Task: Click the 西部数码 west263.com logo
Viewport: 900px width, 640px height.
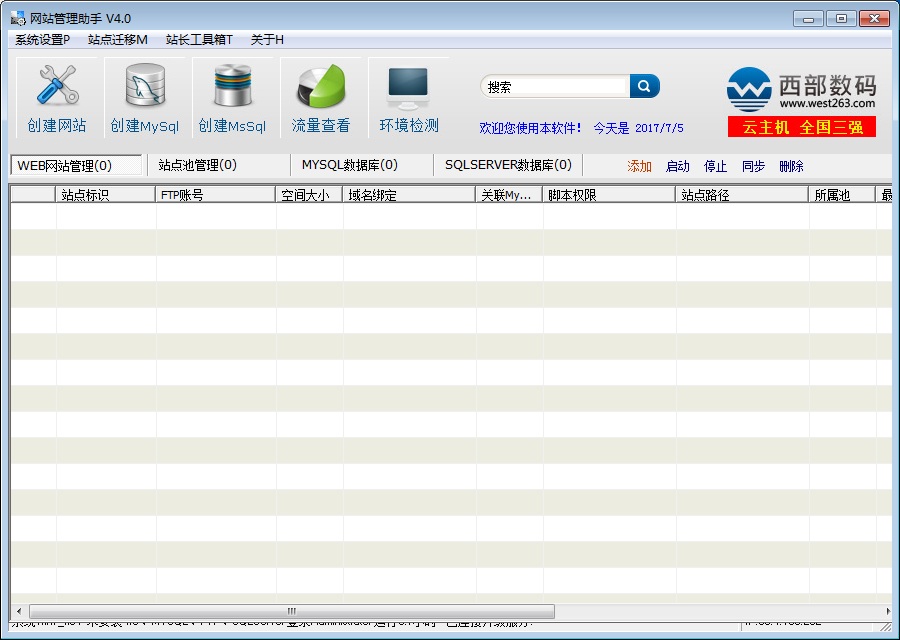Action: pos(801,90)
